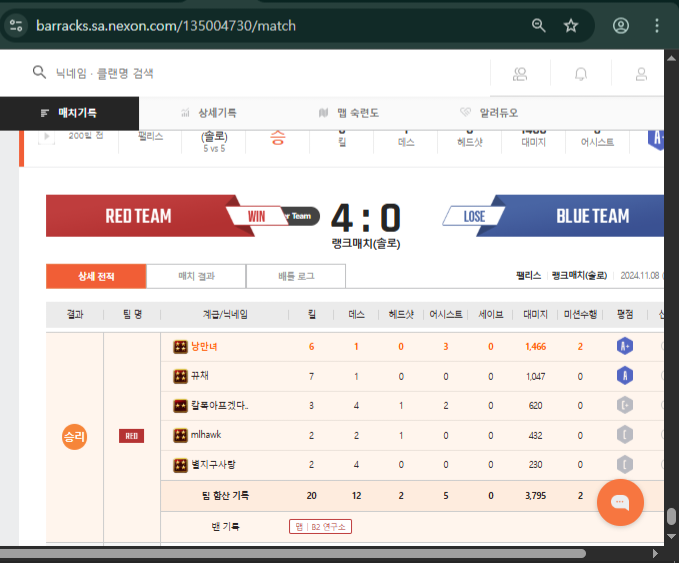Image resolution: width=679 pixels, height=563 pixels.
Task: Switch to the 상세기록 tab
Action: click(x=208, y=113)
